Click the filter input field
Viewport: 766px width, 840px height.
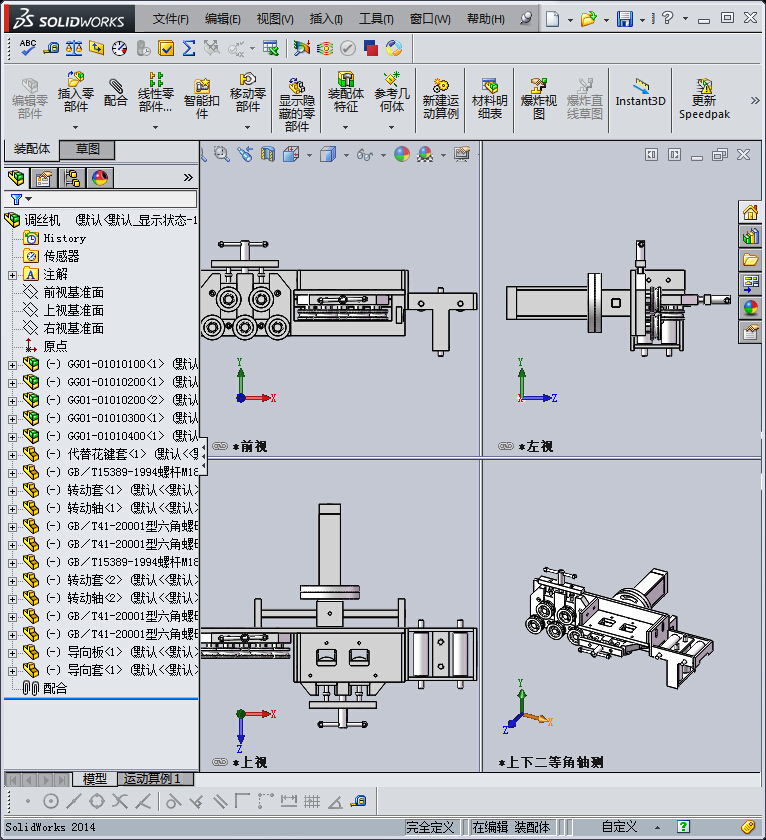coord(114,199)
